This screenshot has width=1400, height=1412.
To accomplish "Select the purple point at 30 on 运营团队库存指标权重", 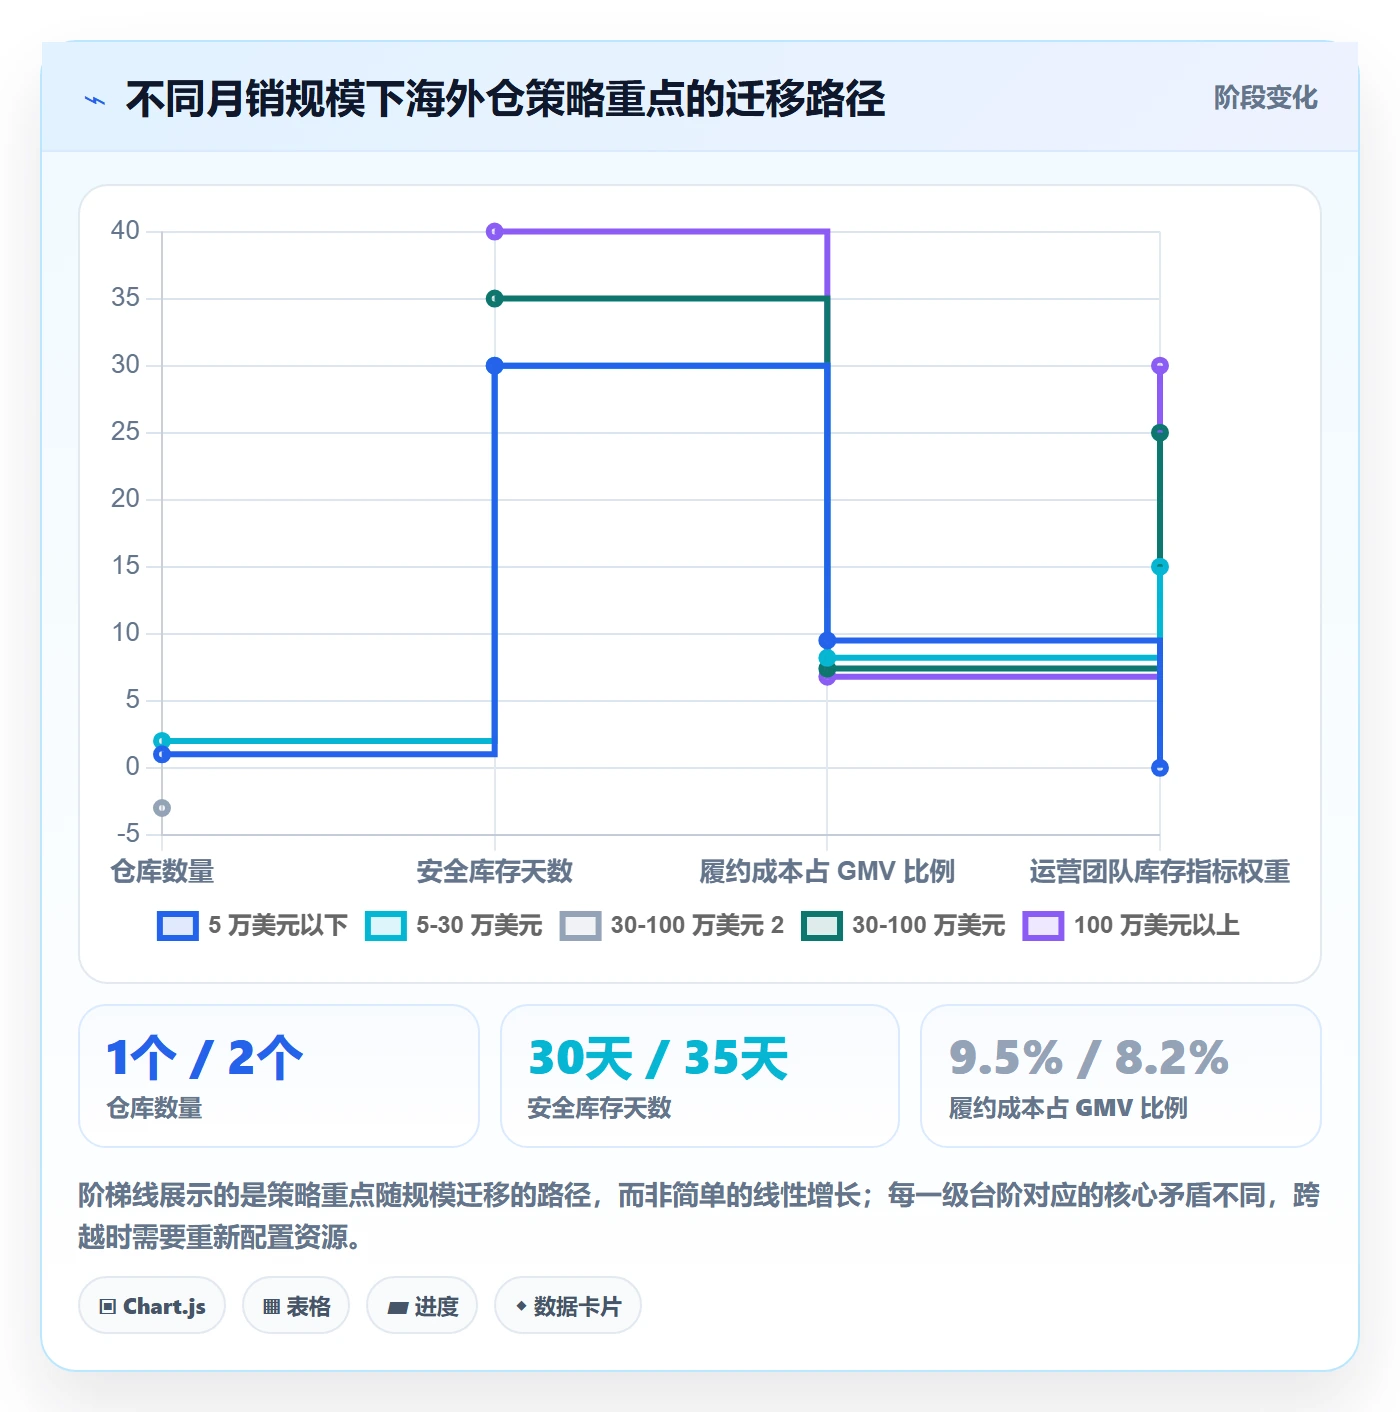I will [1160, 366].
